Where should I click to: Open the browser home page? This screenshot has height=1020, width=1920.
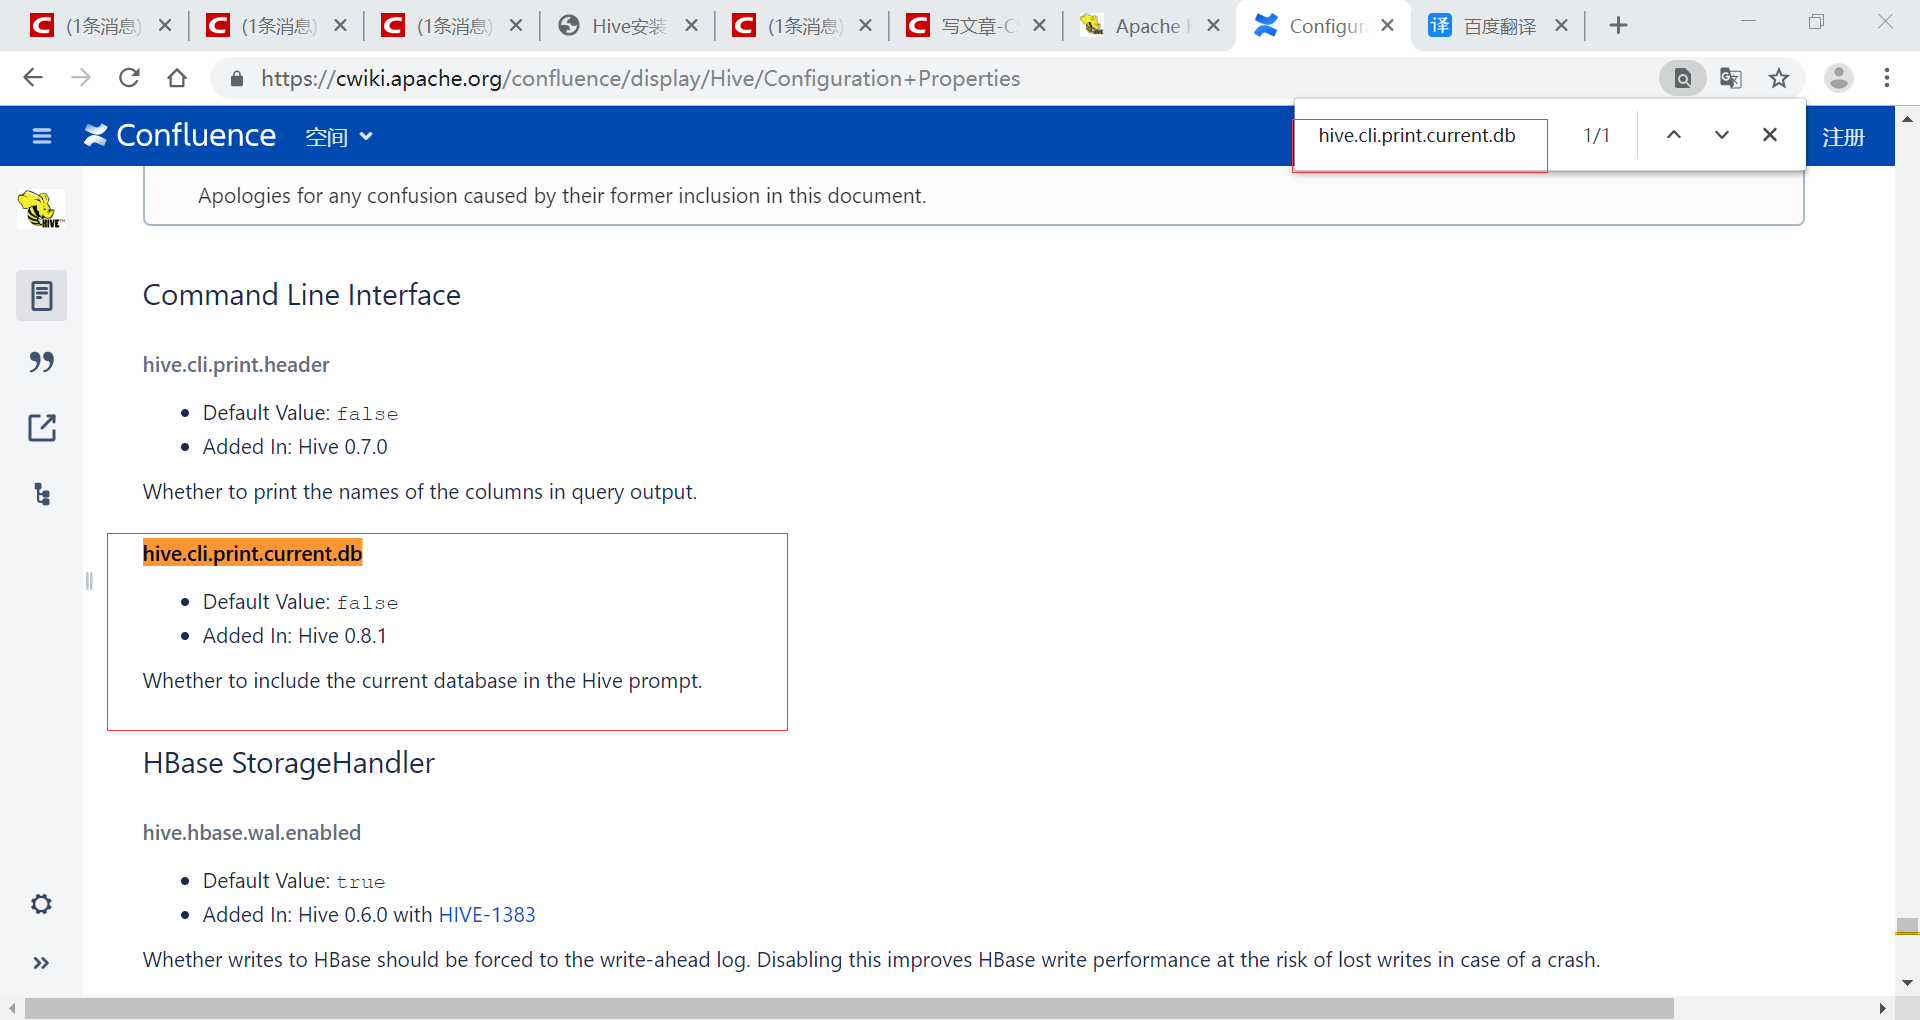click(x=177, y=78)
